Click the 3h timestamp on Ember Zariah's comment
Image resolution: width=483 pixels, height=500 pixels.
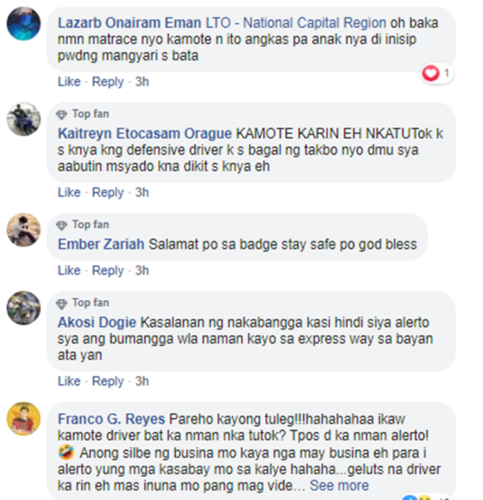pyautogui.click(x=142, y=270)
